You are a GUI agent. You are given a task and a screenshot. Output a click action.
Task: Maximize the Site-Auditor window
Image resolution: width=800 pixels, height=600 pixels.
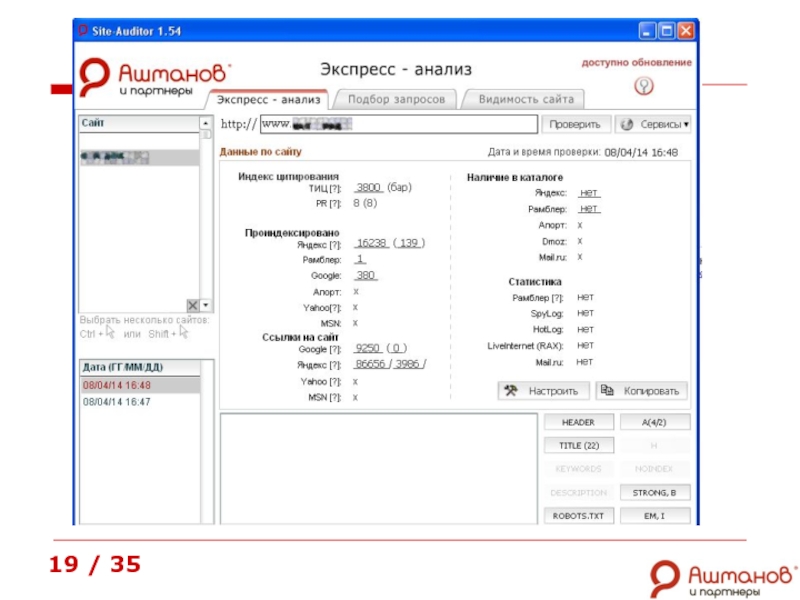click(x=666, y=31)
